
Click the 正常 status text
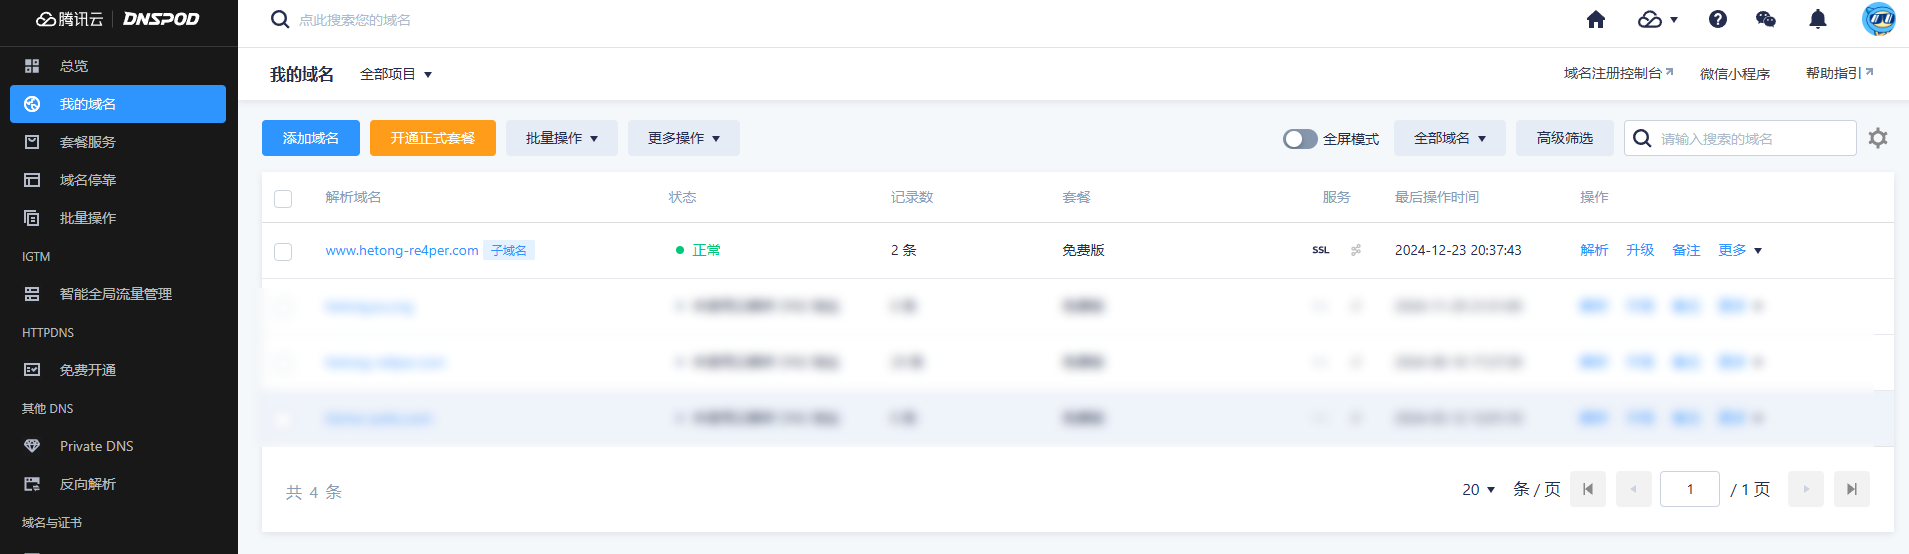point(706,250)
